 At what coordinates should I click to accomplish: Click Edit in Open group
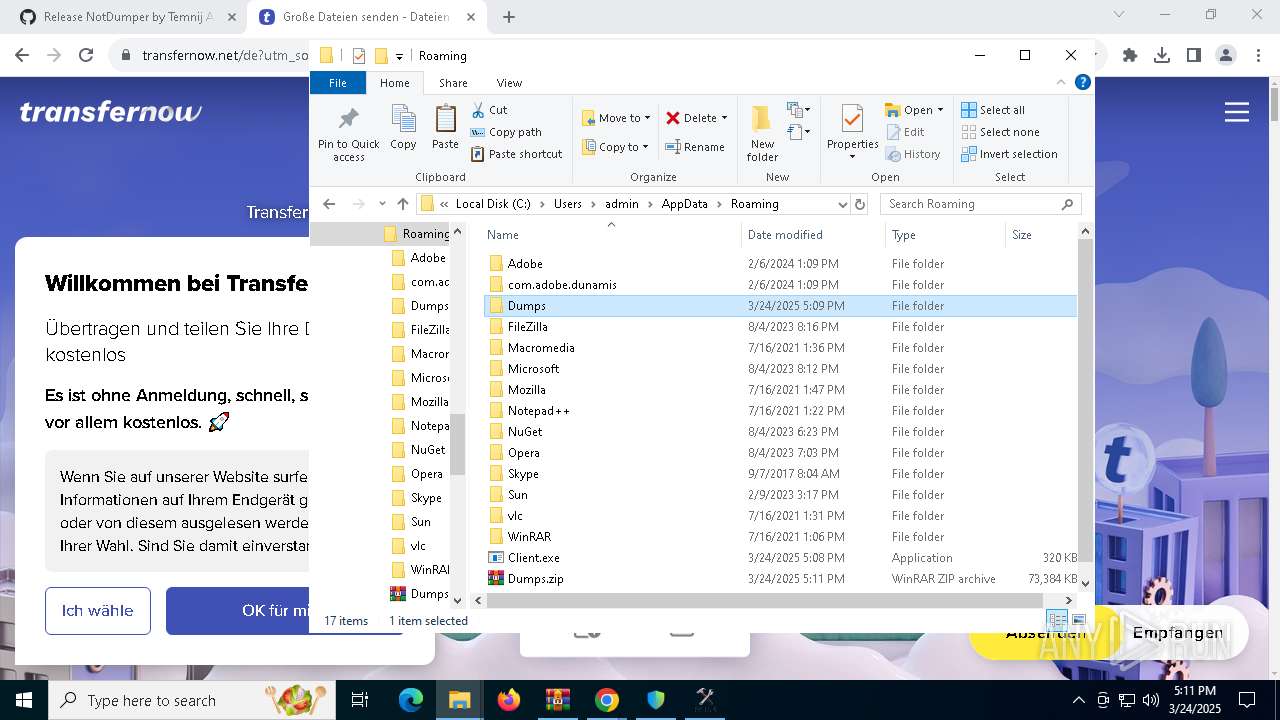pos(906,132)
